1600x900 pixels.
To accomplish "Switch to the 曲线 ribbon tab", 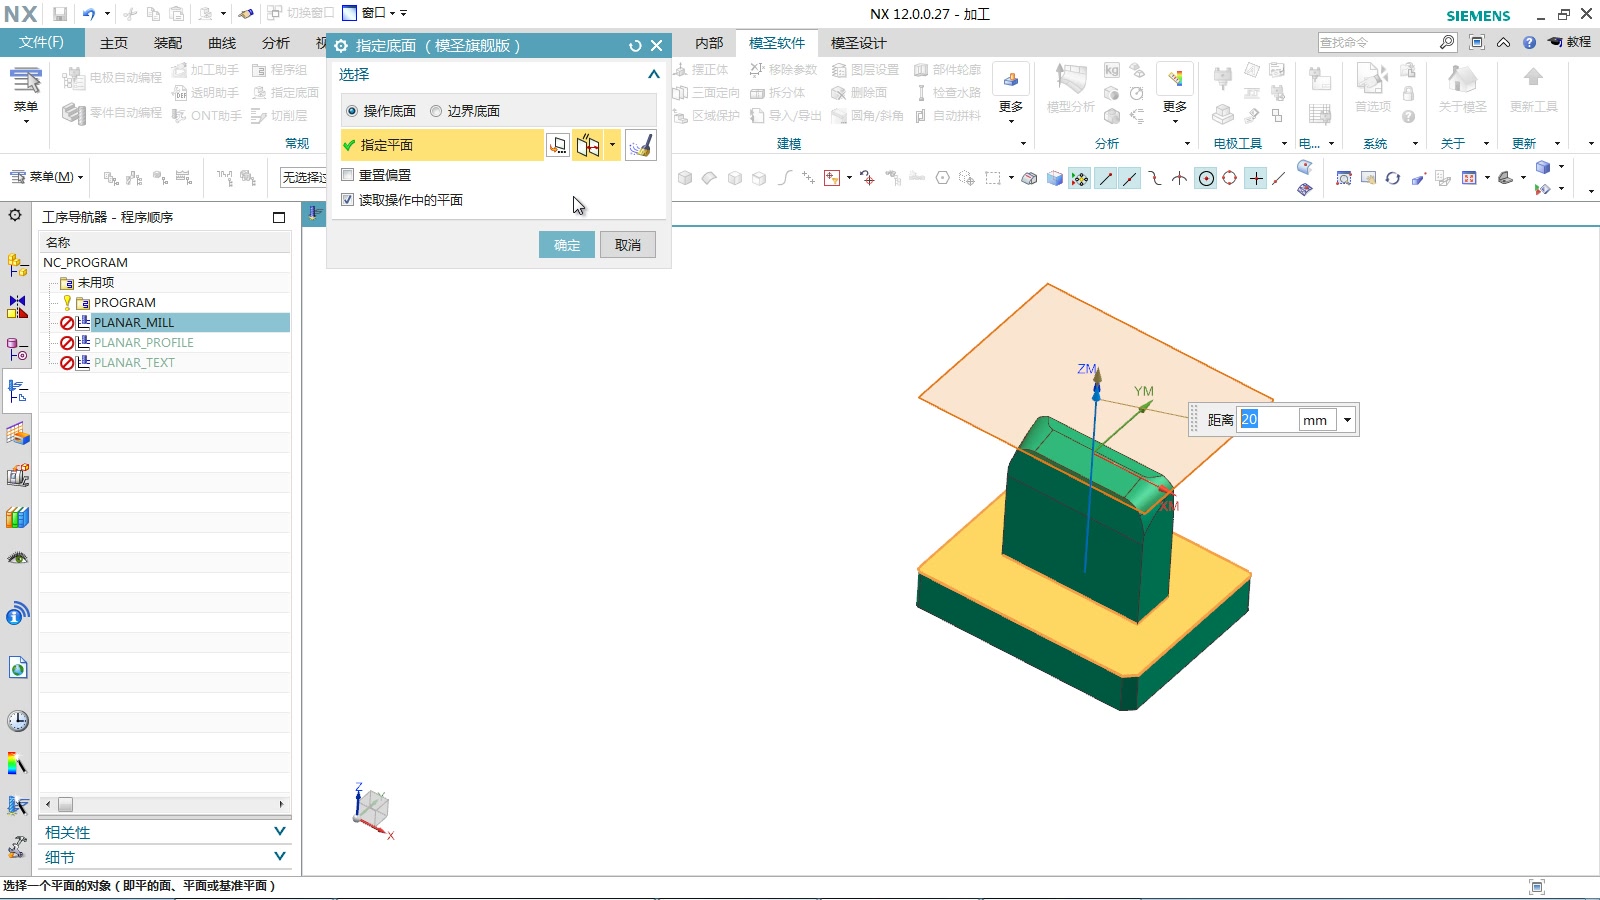I will 222,43.
